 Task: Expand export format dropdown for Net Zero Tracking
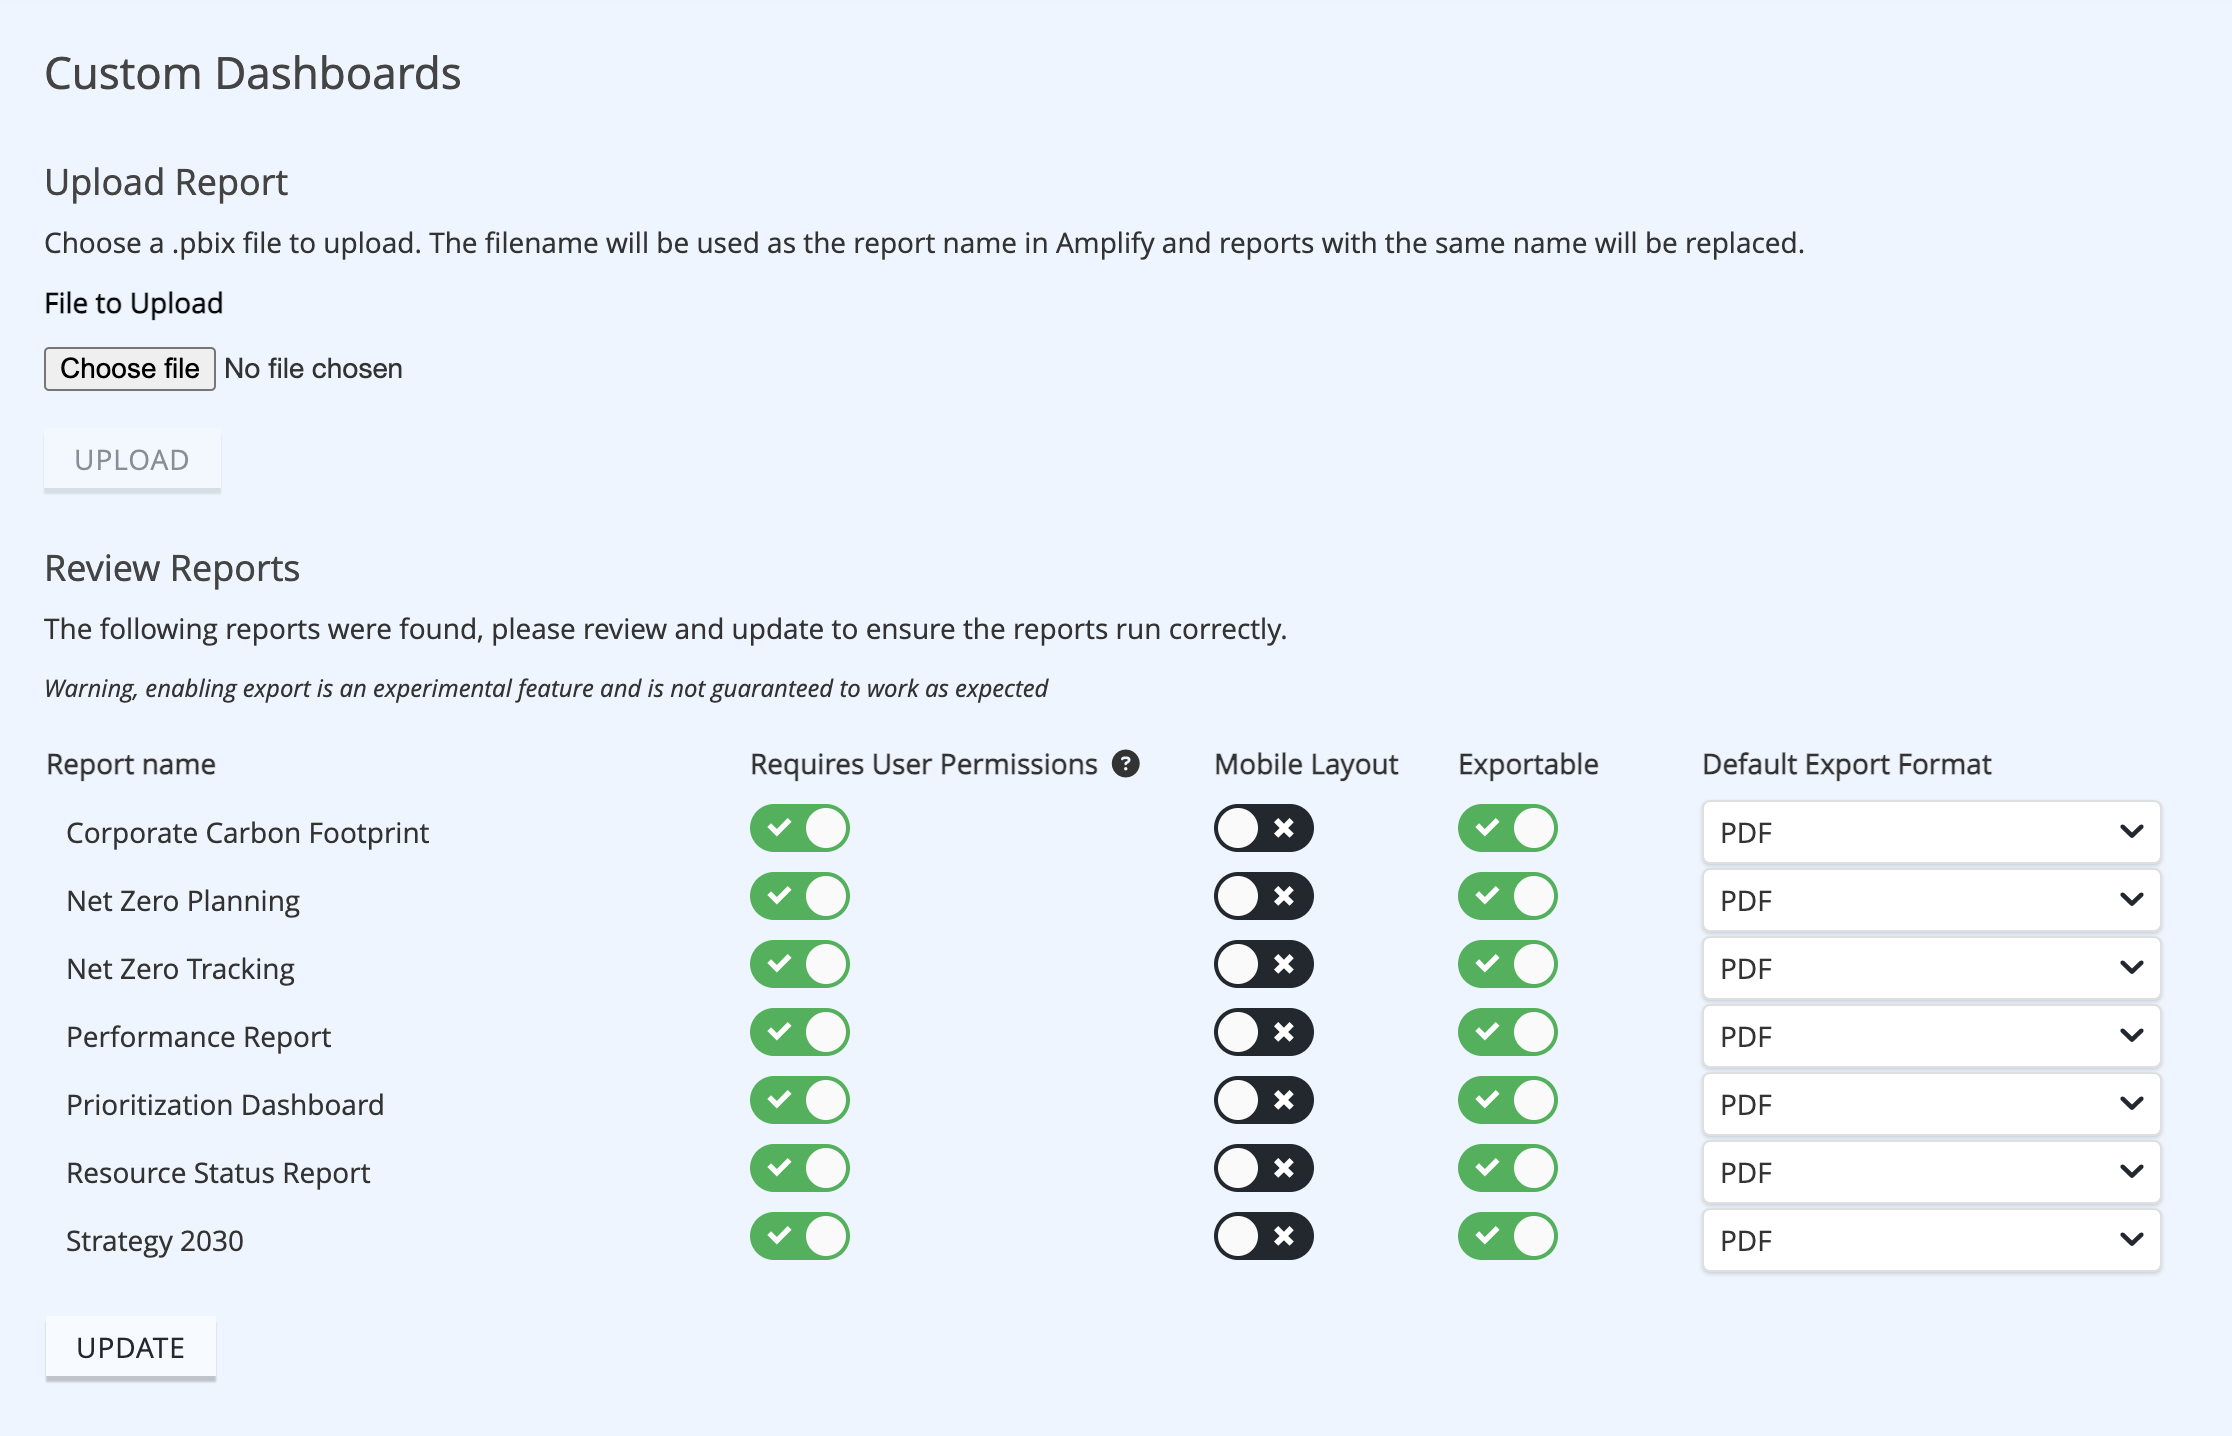click(1932, 968)
